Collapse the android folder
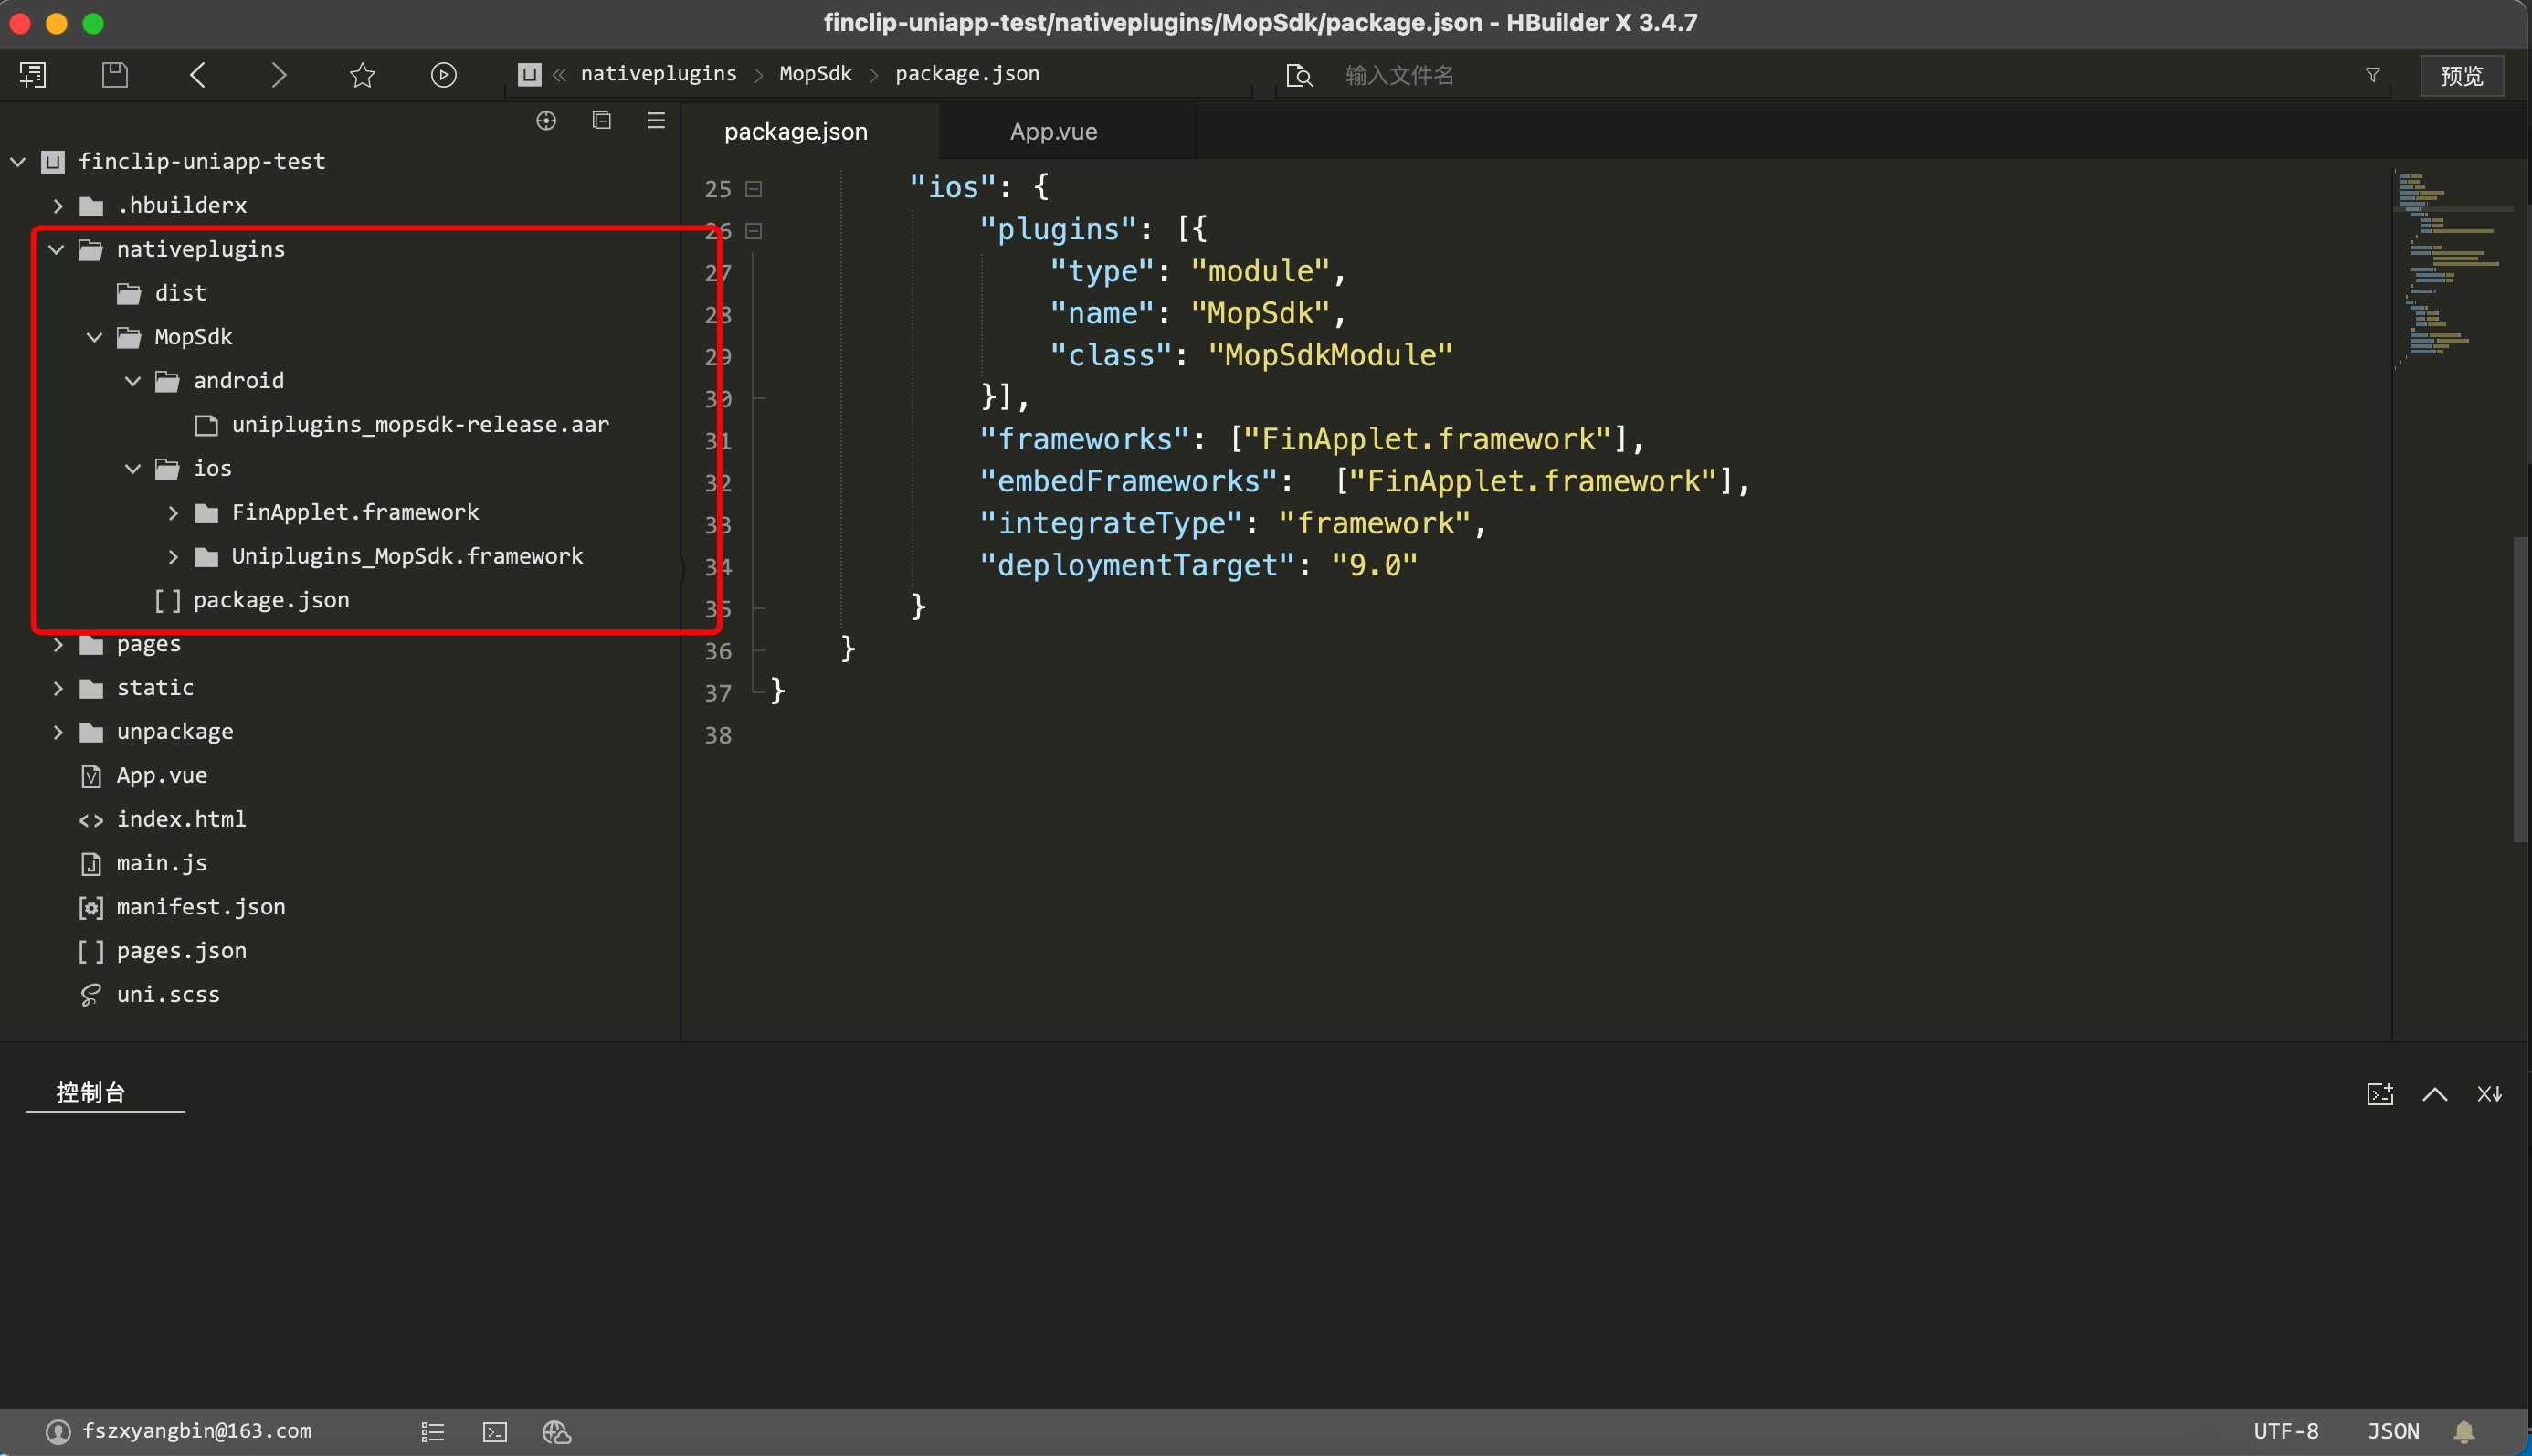The image size is (2532, 1456). click(x=133, y=381)
